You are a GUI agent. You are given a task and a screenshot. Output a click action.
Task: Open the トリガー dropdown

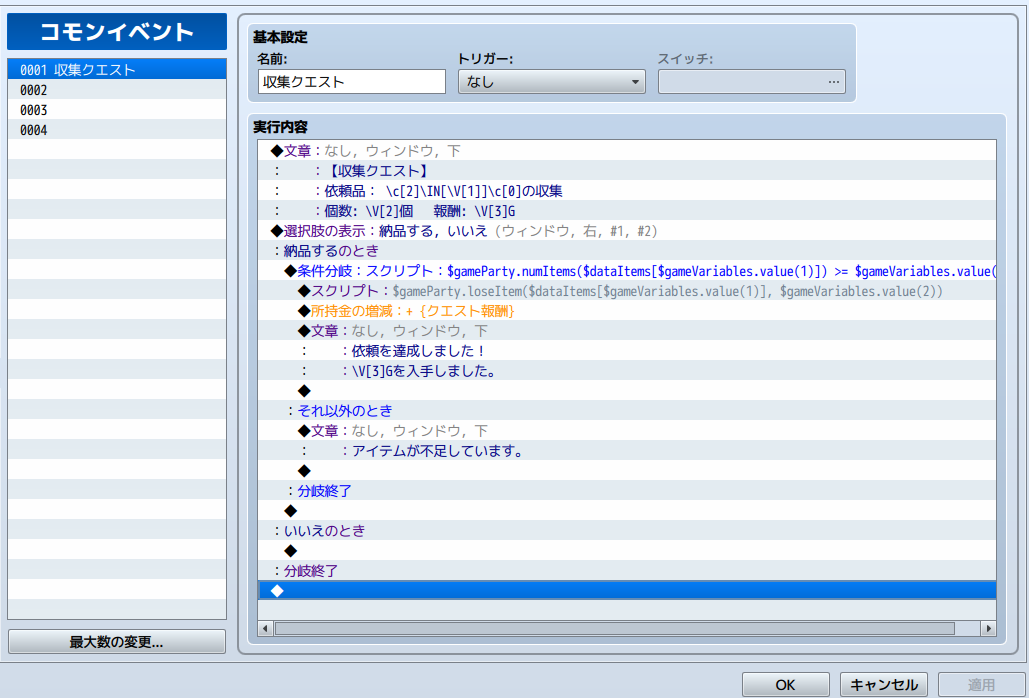[551, 82]
